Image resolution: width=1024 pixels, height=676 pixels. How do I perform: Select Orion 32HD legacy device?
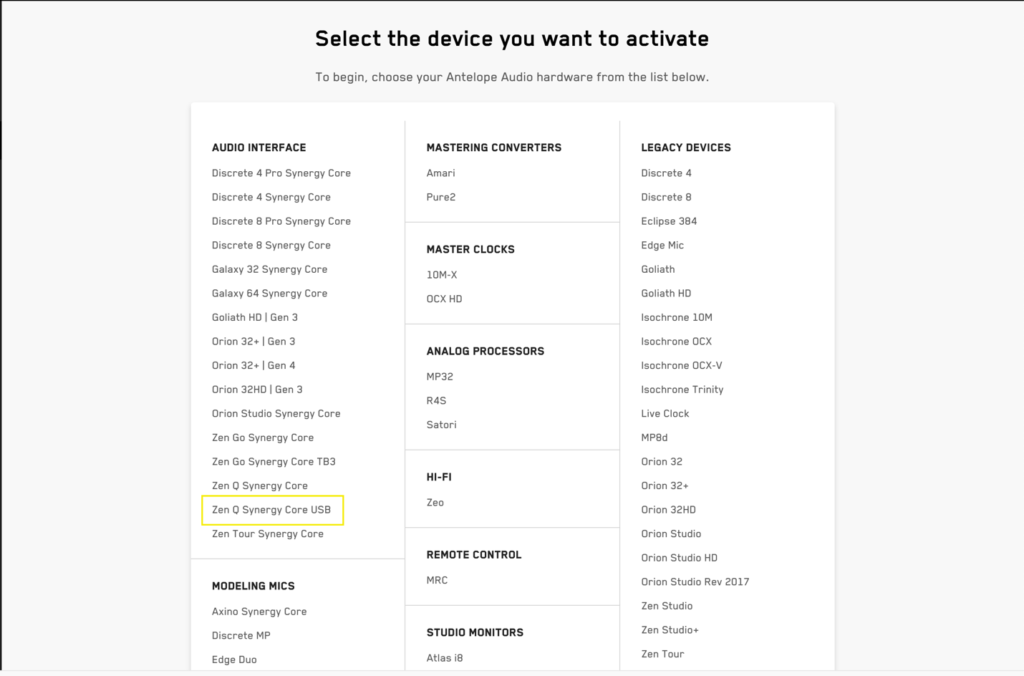[x=668, y=510]
